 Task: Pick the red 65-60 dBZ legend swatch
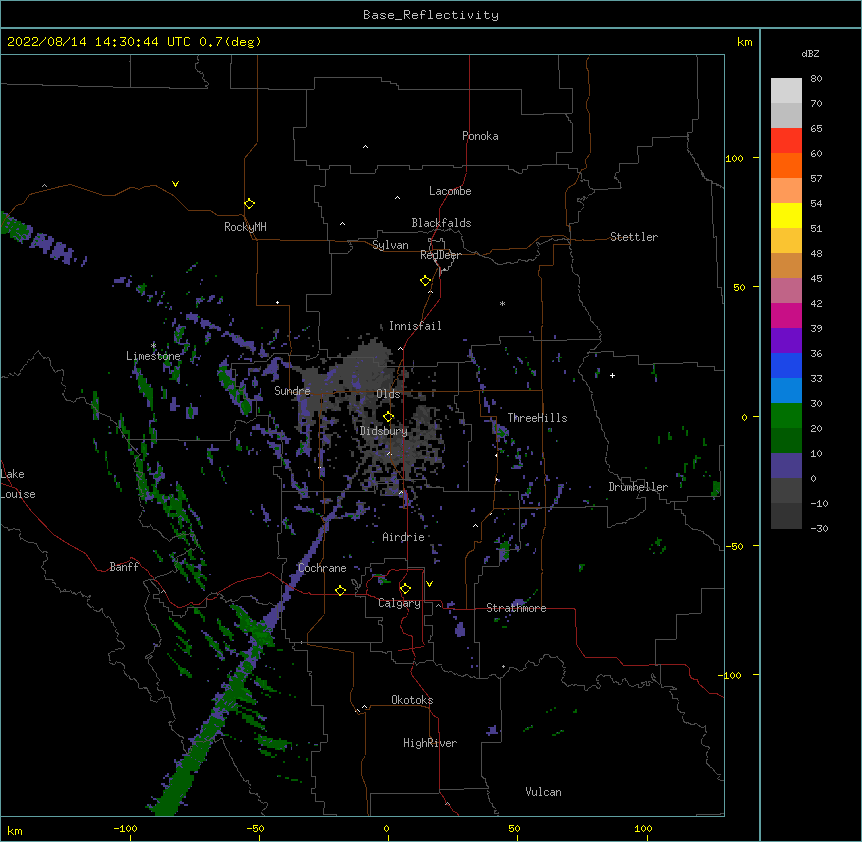point(786,140)
